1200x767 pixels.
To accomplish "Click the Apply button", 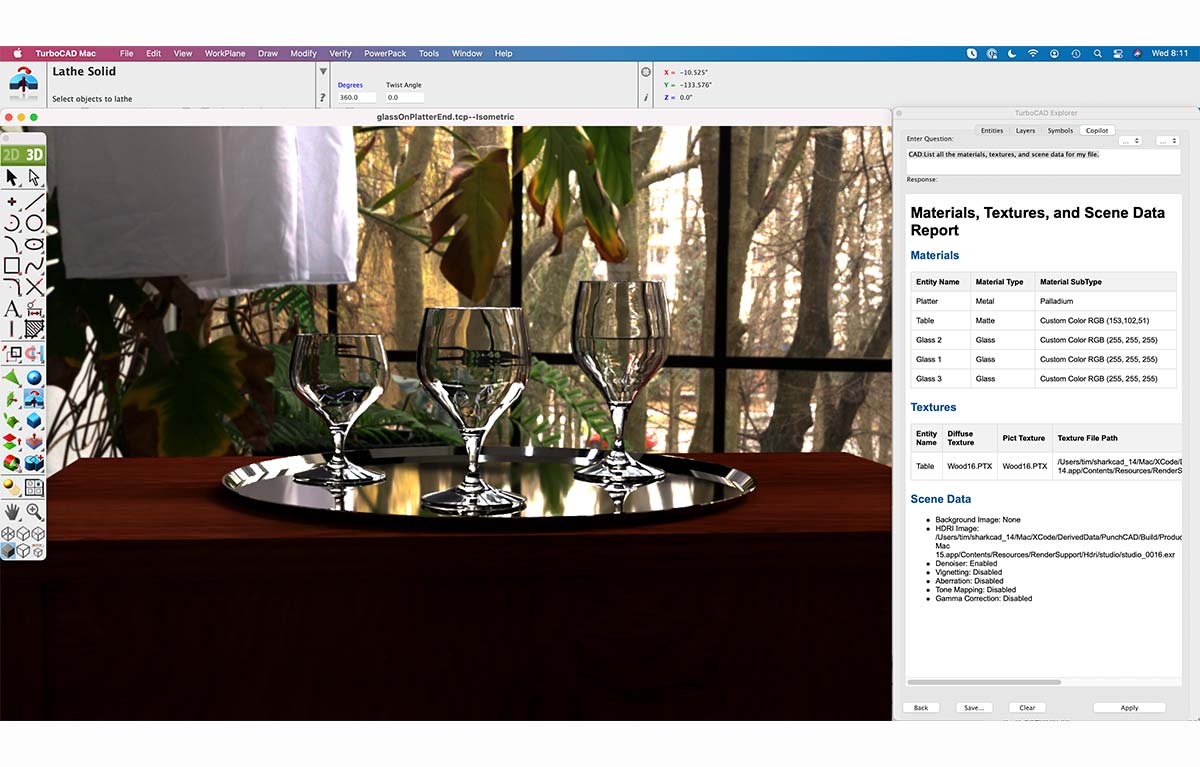I will [1129, 707].
